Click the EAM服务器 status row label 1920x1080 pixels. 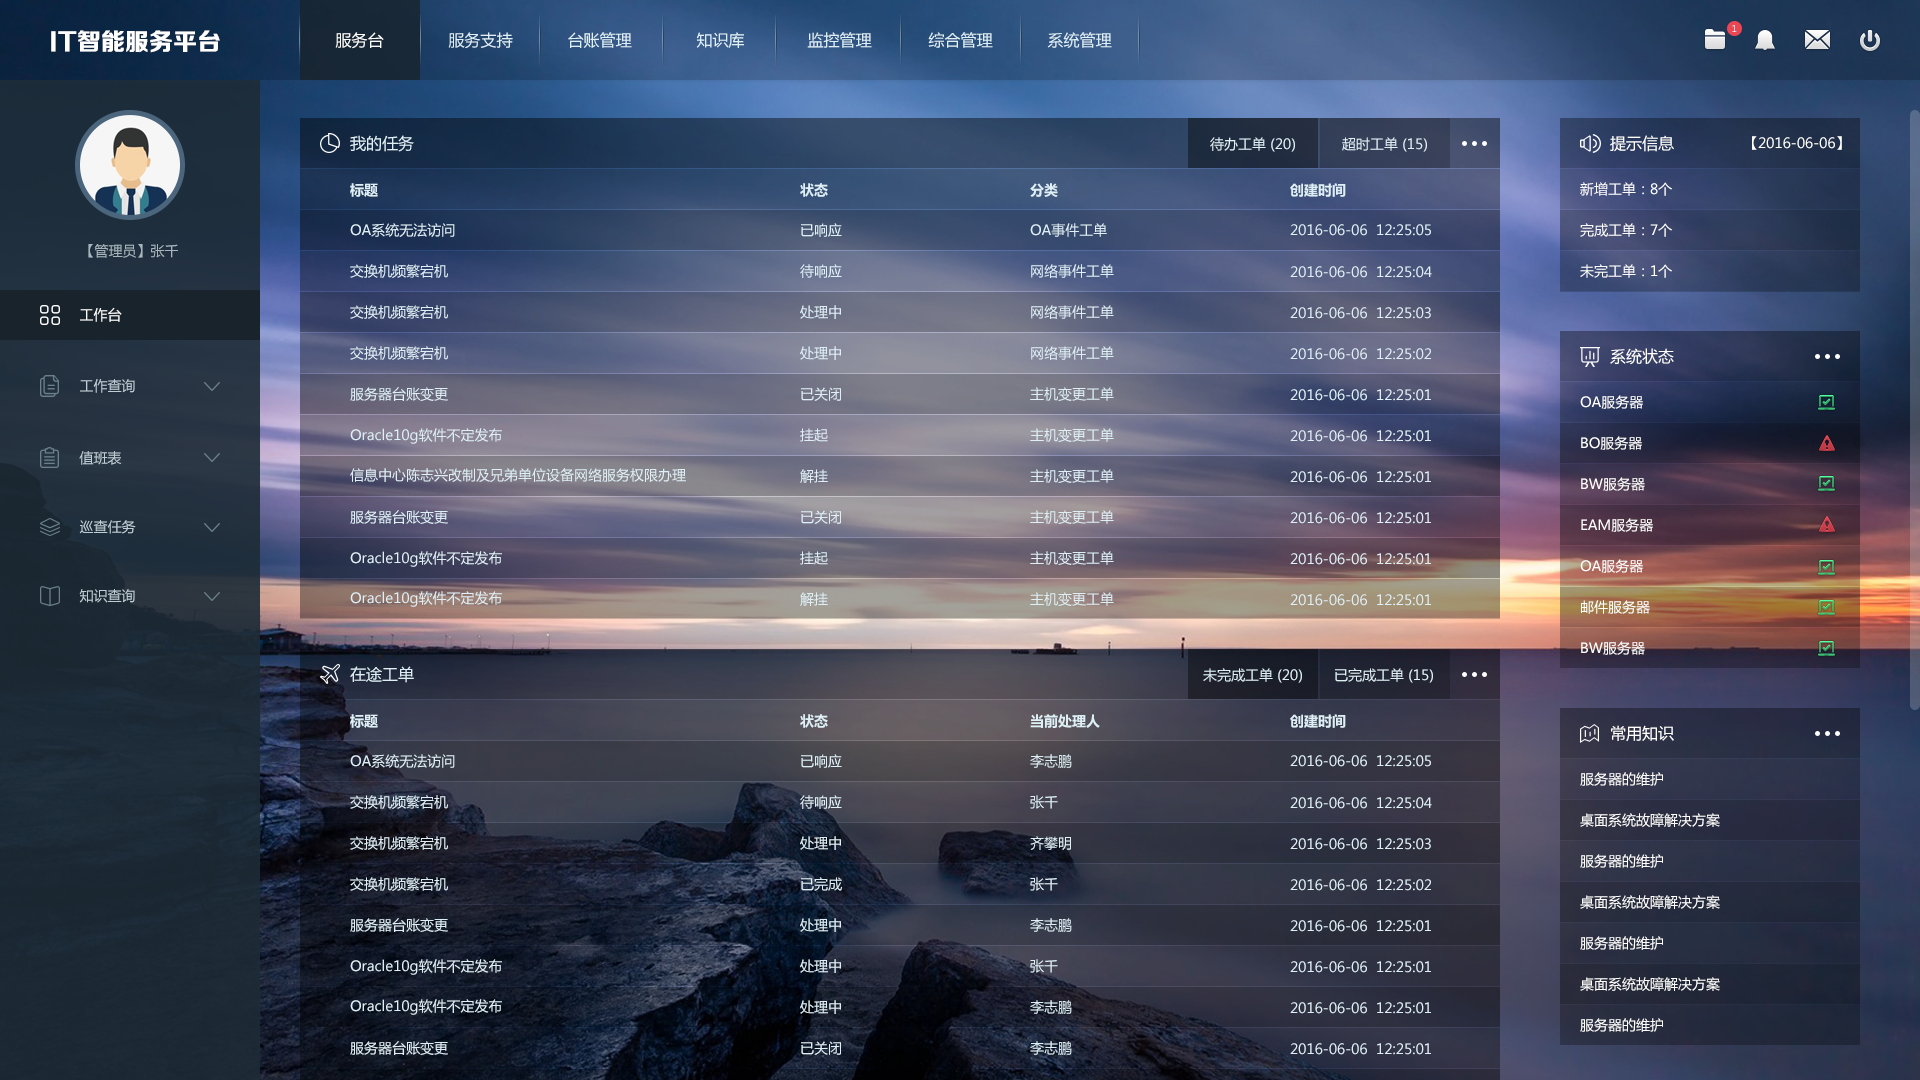click(x=1616, y=525)
